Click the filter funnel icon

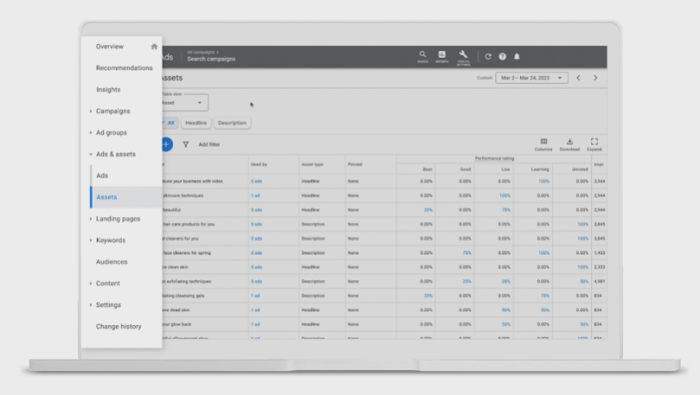click(186, 144)
